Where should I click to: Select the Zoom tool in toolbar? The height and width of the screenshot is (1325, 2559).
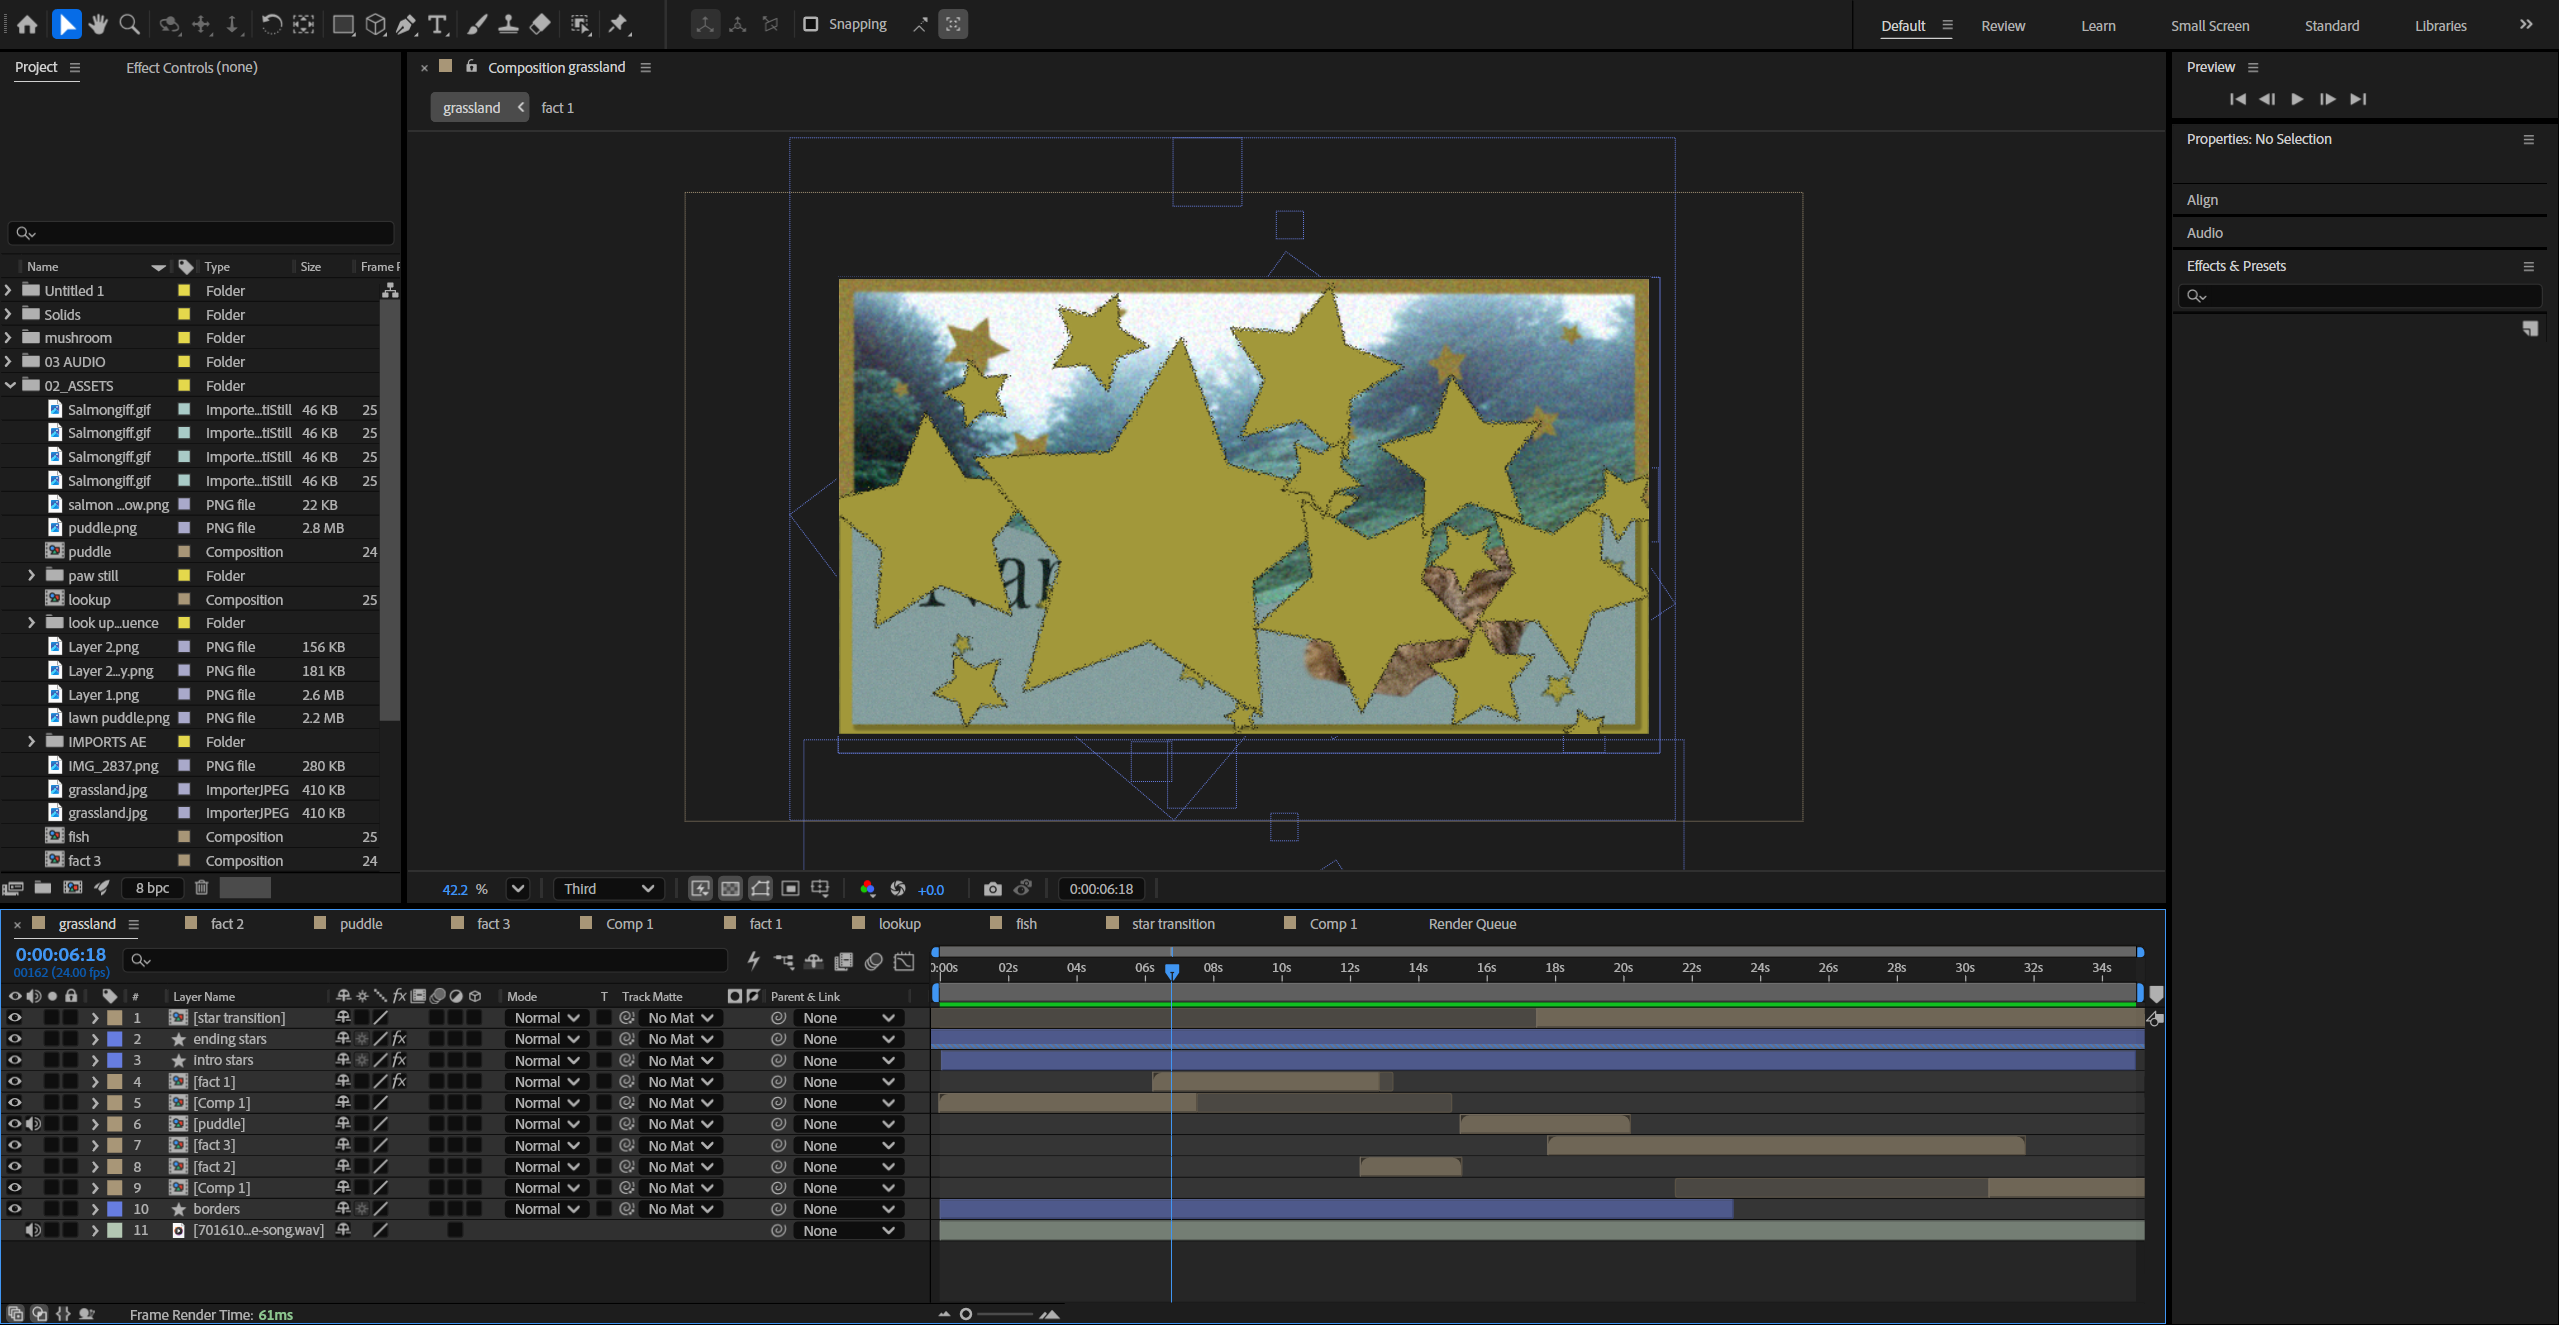[x=129, y=24]
